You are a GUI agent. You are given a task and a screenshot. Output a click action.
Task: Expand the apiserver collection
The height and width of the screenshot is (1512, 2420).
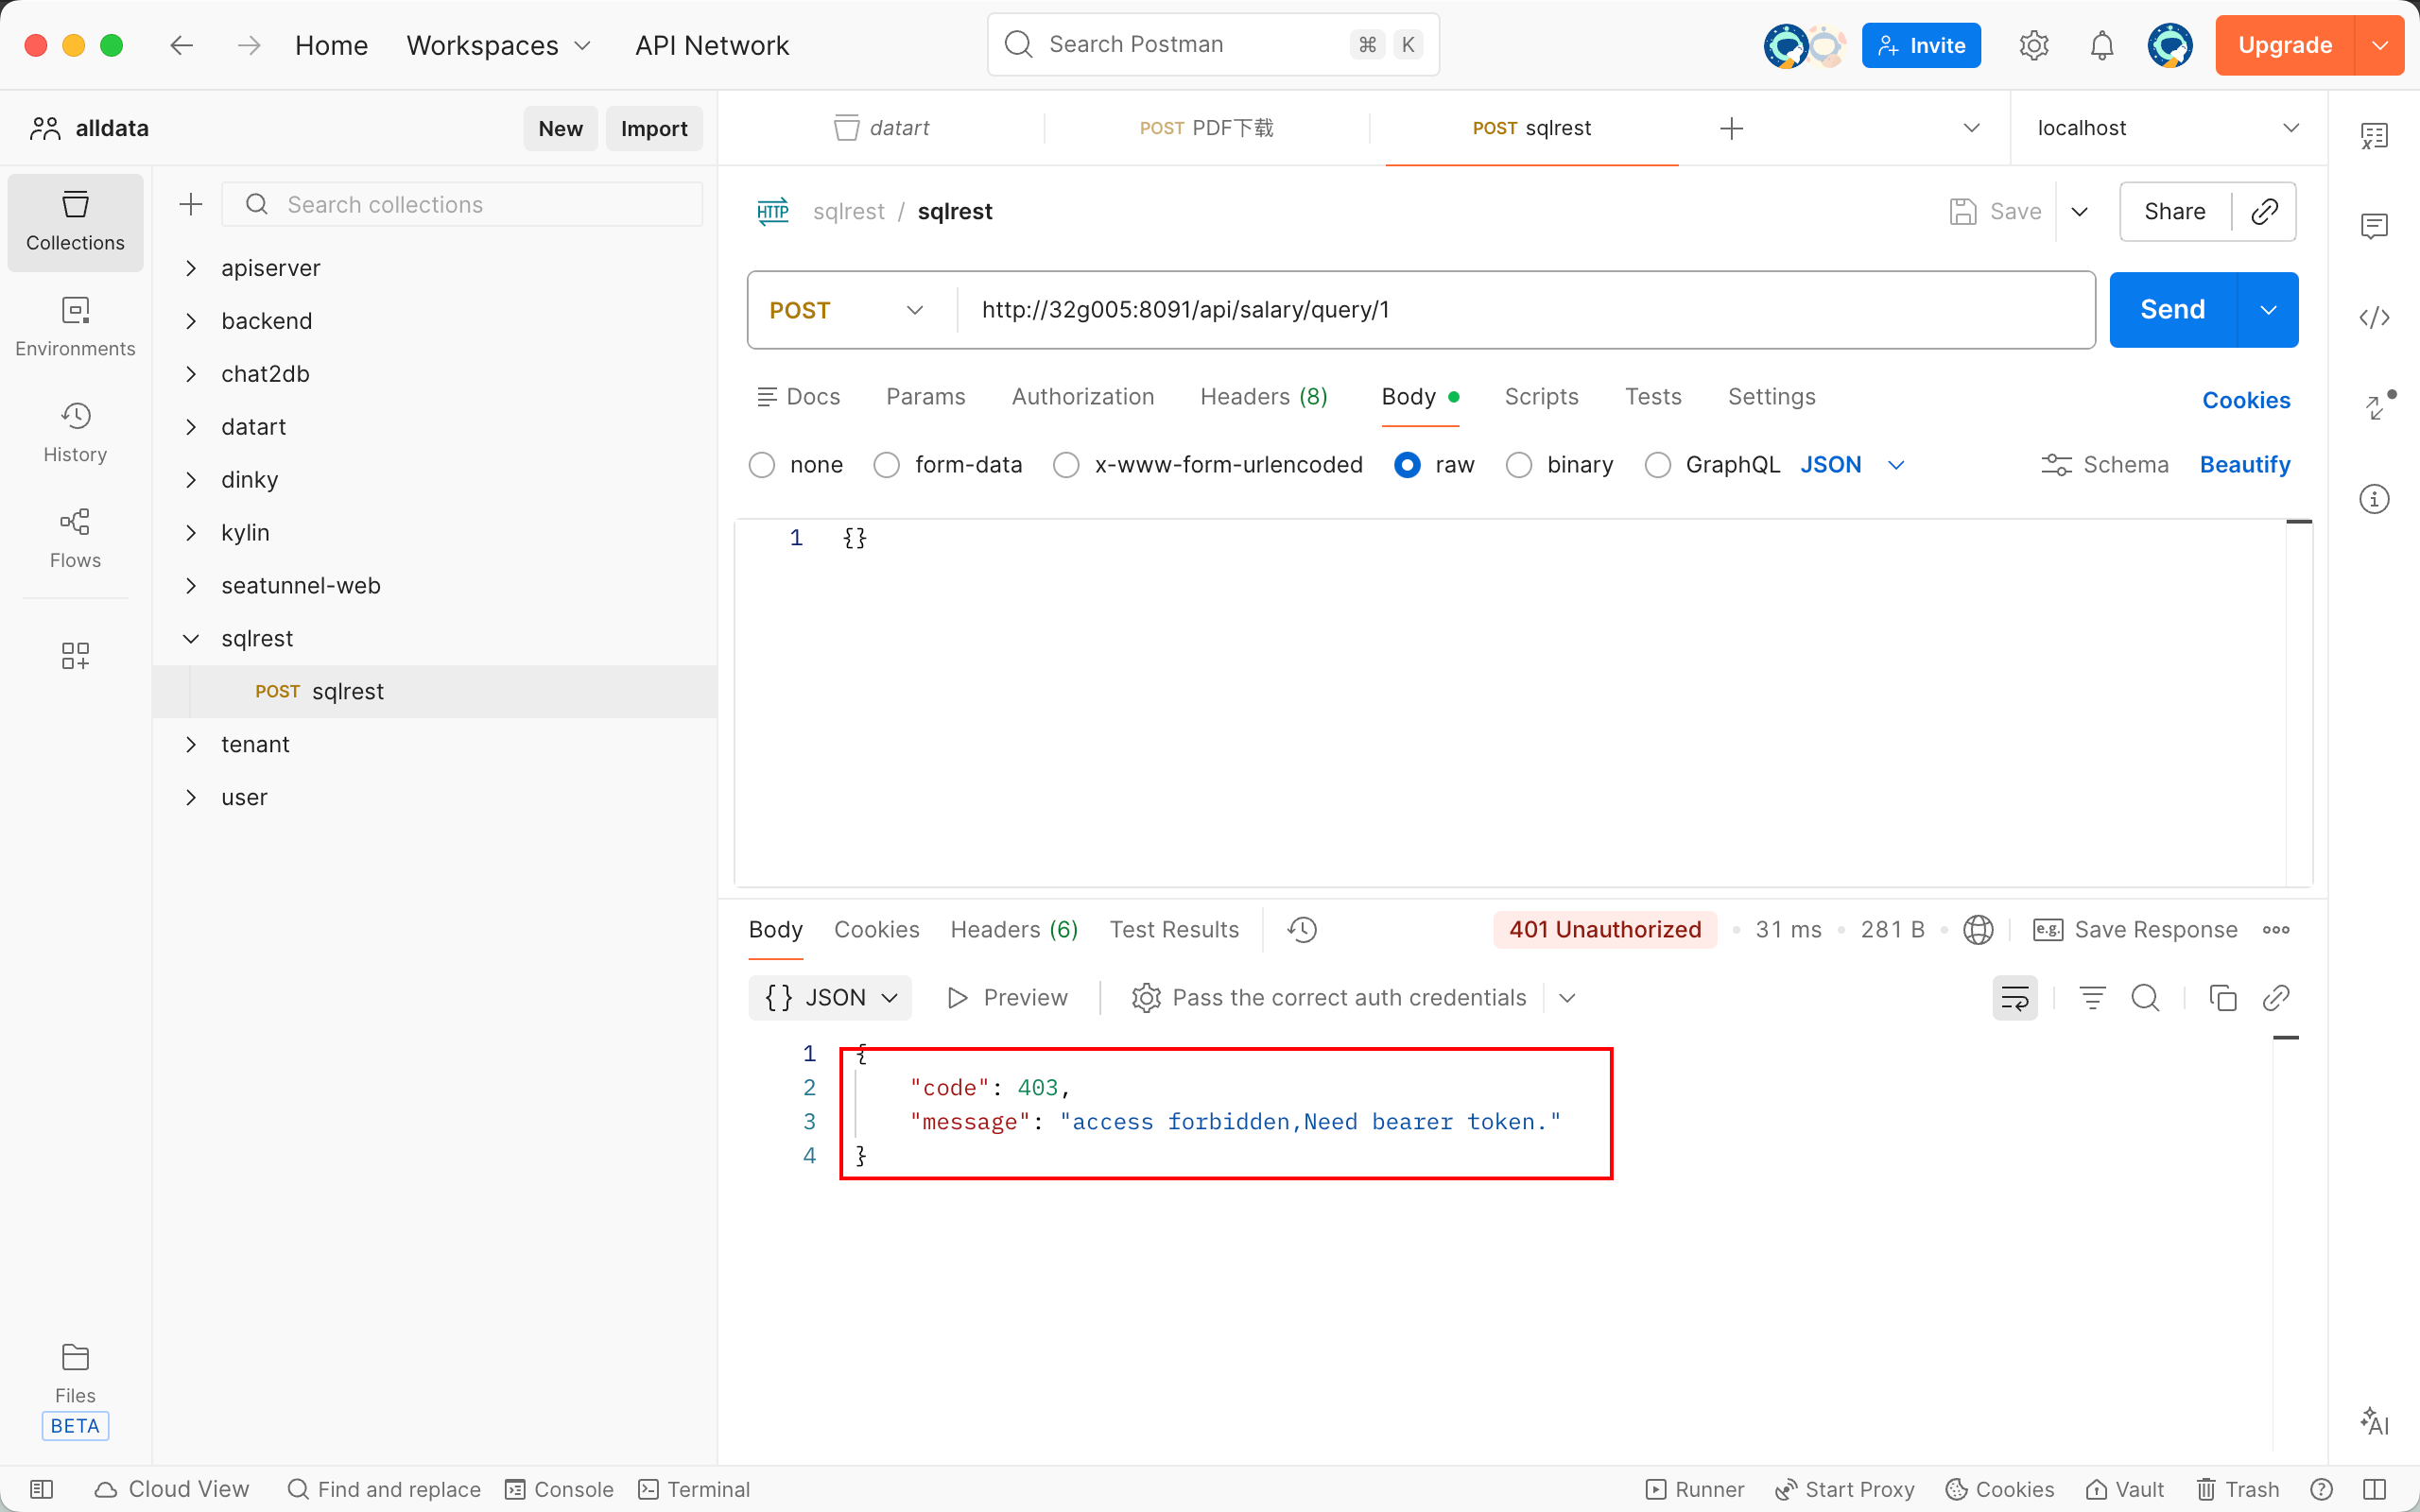(191, 268)
